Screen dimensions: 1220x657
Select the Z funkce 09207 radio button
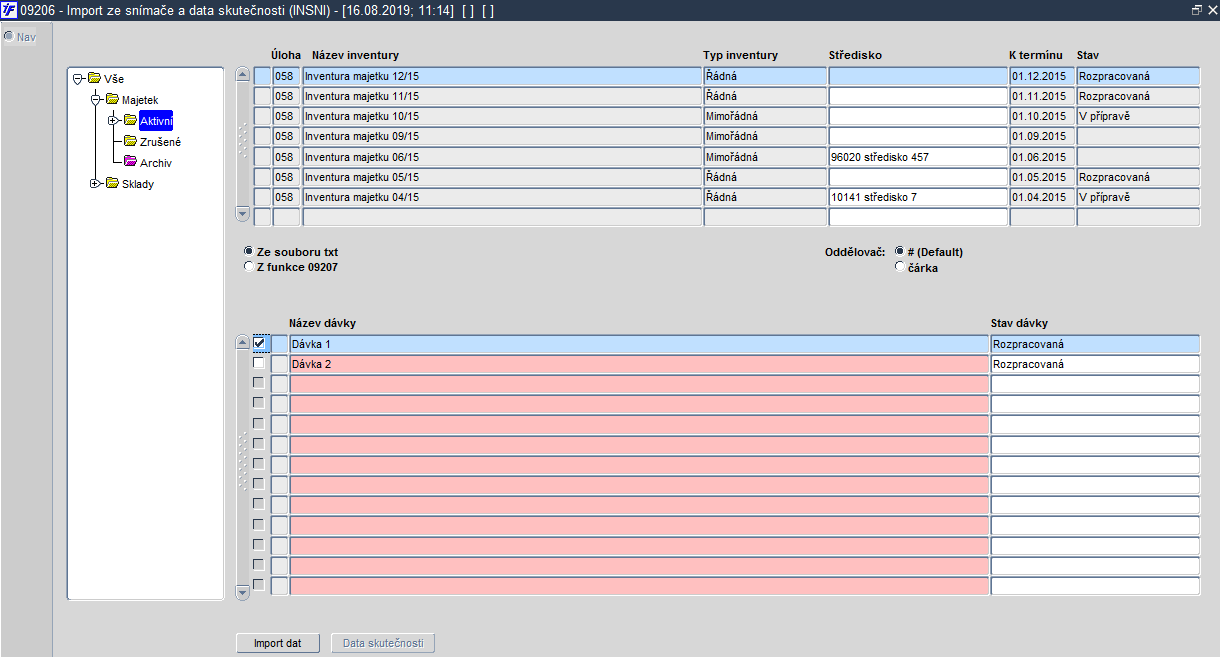point(249,267)
